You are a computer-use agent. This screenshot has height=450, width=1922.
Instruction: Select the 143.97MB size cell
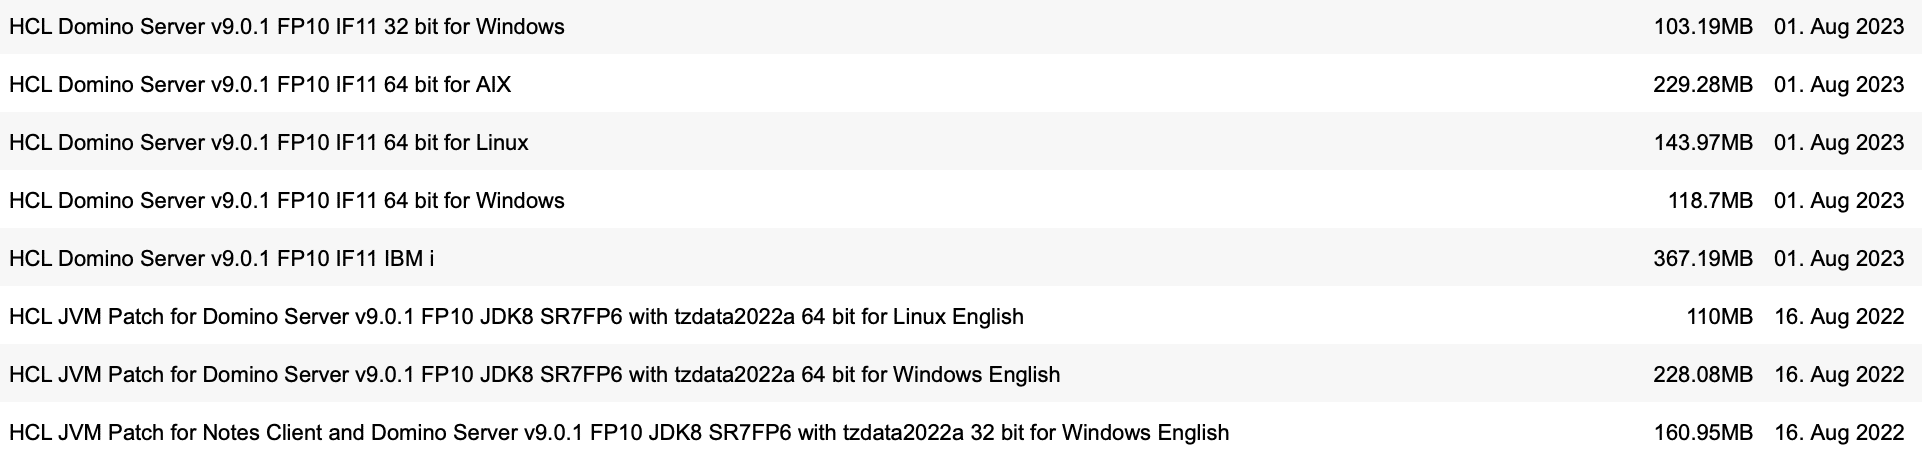click(1702, 143)
